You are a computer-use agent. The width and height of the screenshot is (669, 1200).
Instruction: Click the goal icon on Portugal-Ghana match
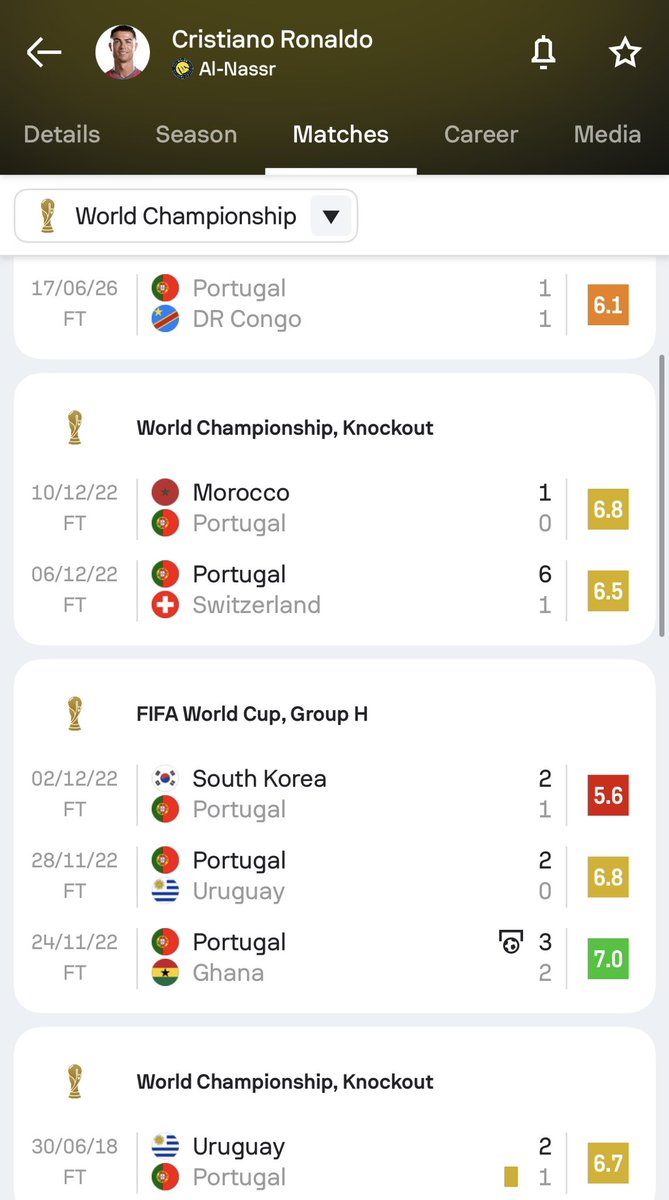click(510, 942)
